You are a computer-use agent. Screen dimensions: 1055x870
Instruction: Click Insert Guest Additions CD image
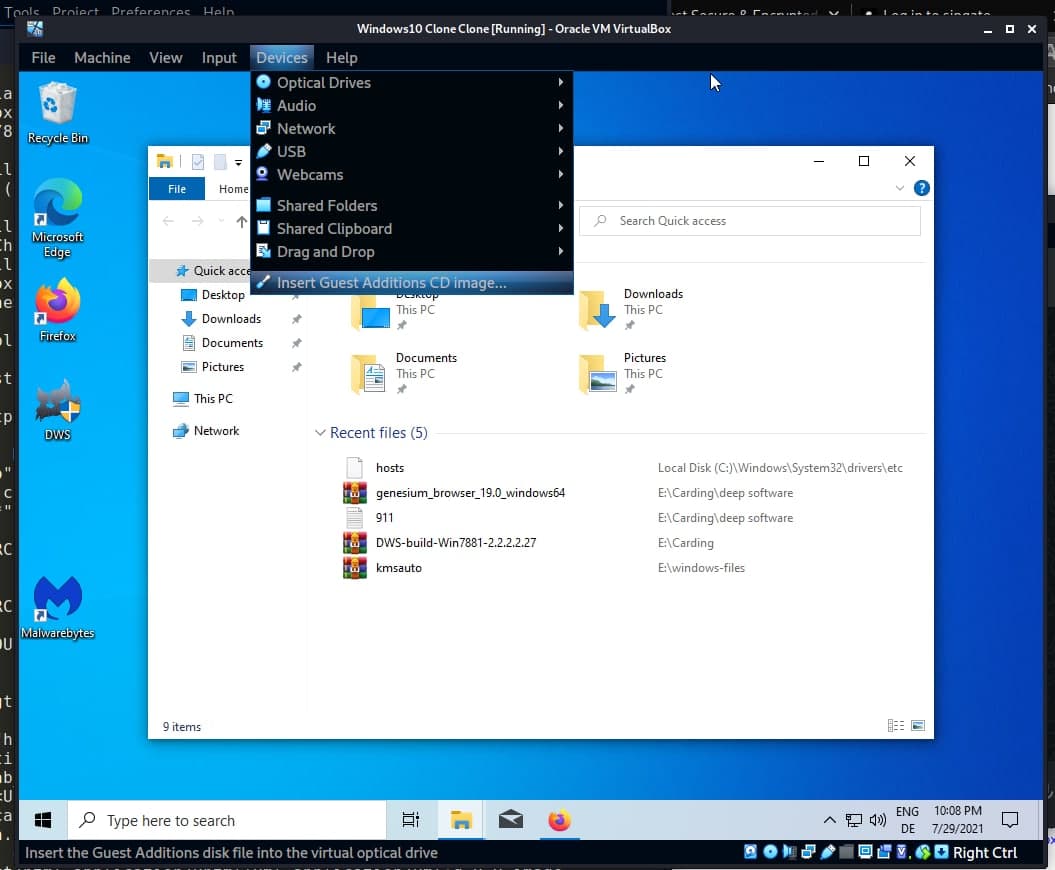[412, 283]
